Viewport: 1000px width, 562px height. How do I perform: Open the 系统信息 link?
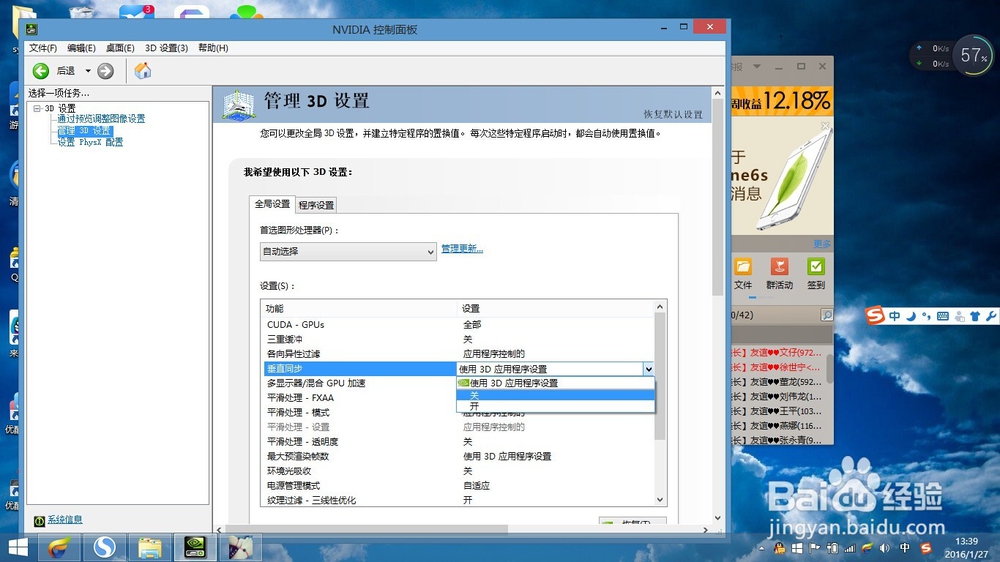[x=64, y=520]
